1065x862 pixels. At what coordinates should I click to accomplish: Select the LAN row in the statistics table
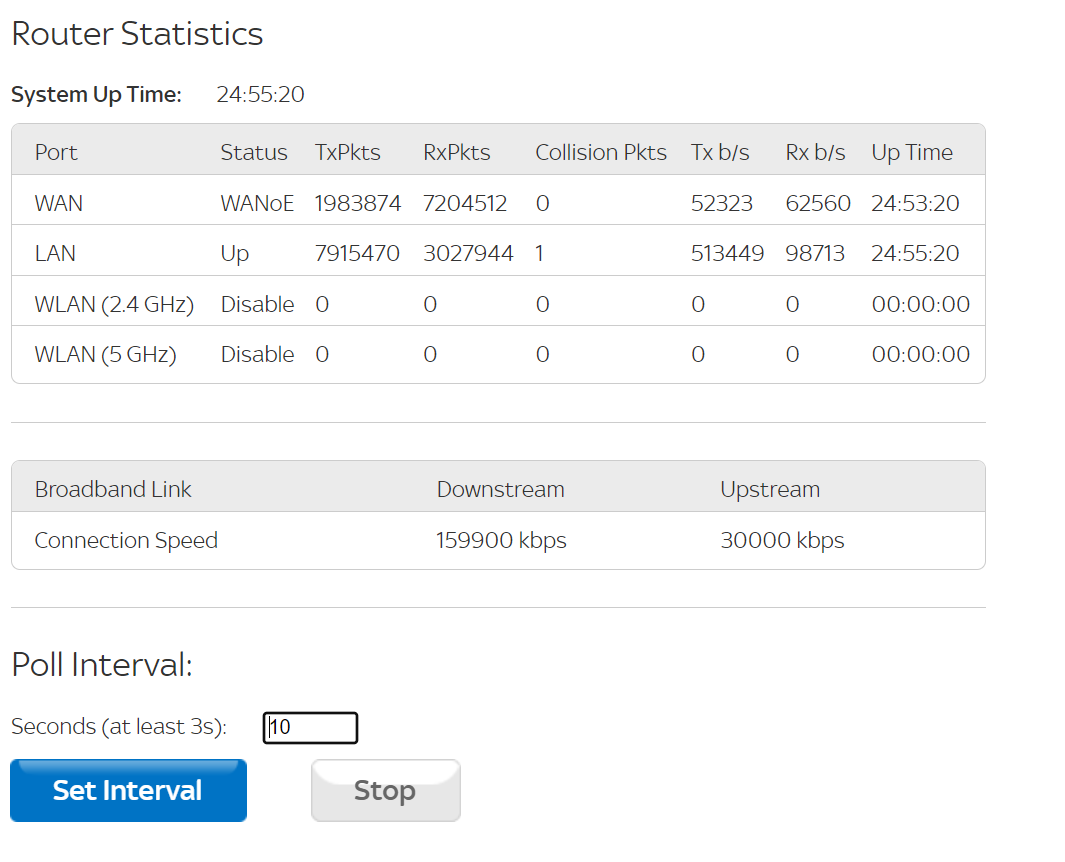(x=55, y=253)
